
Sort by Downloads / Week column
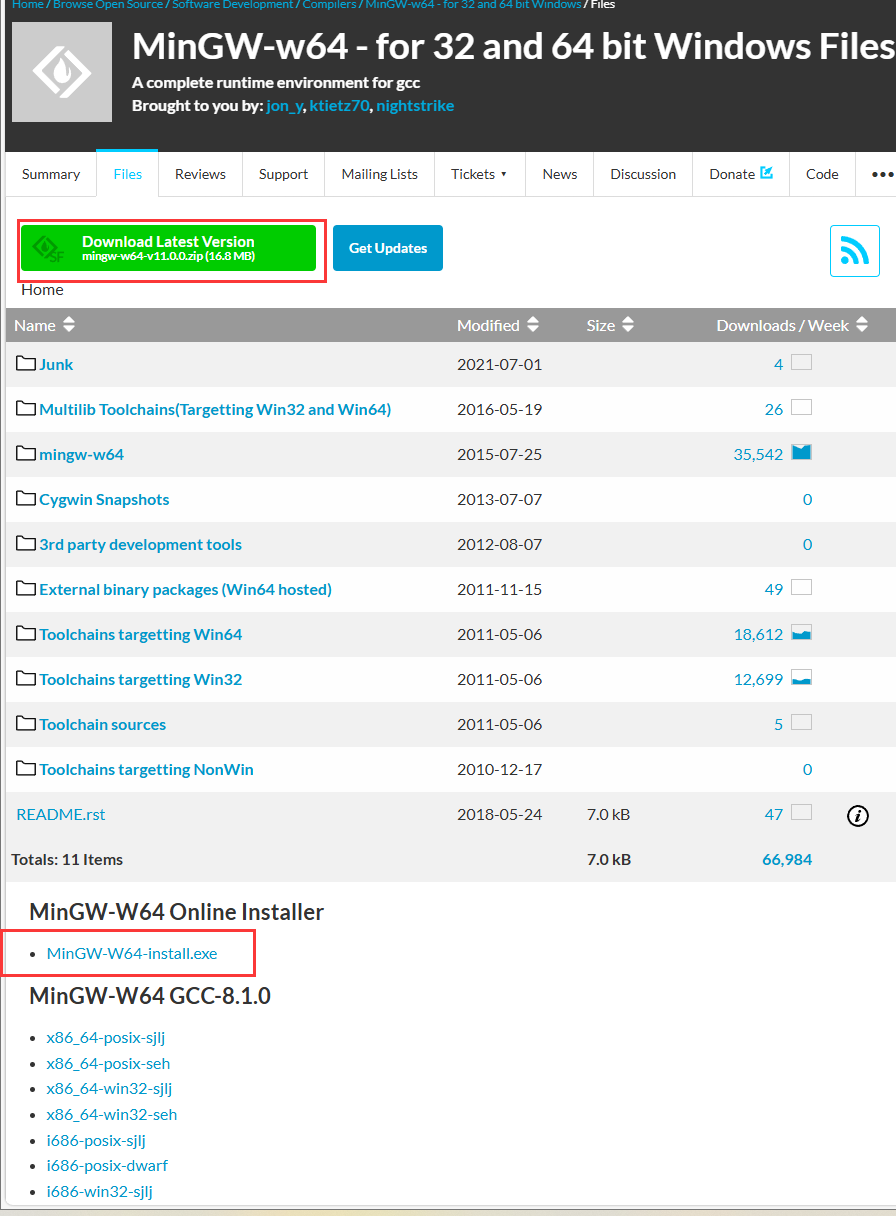(x=792, y=325)
